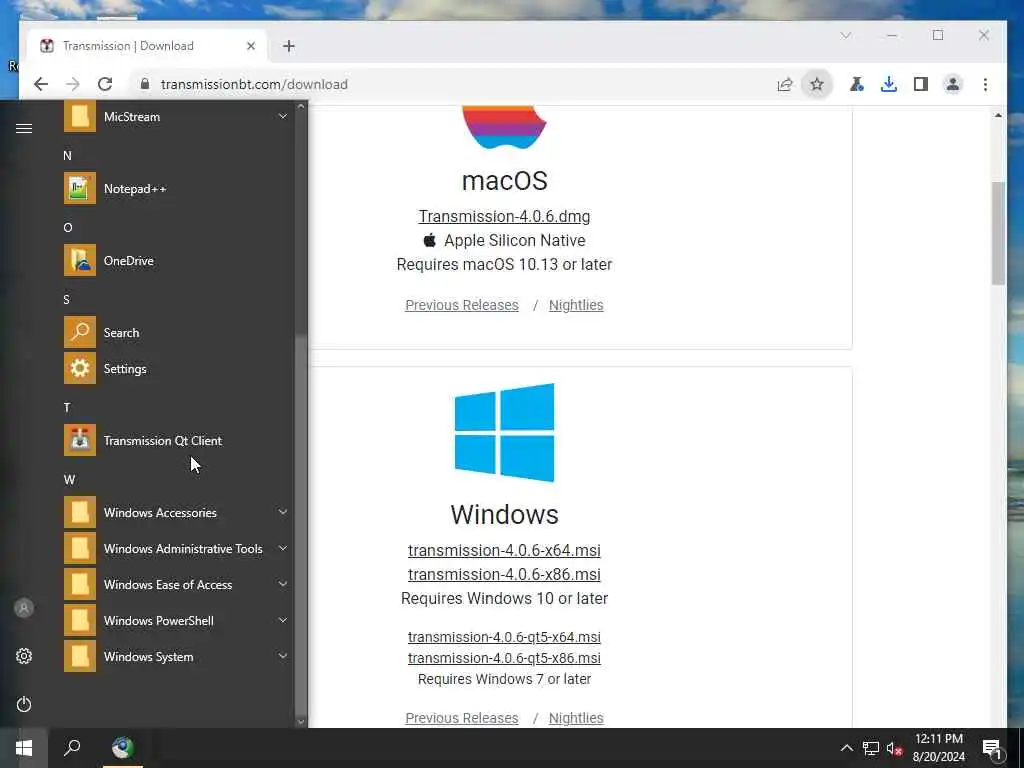Open Windows Previous Releases link

click(x=462, y=718)
